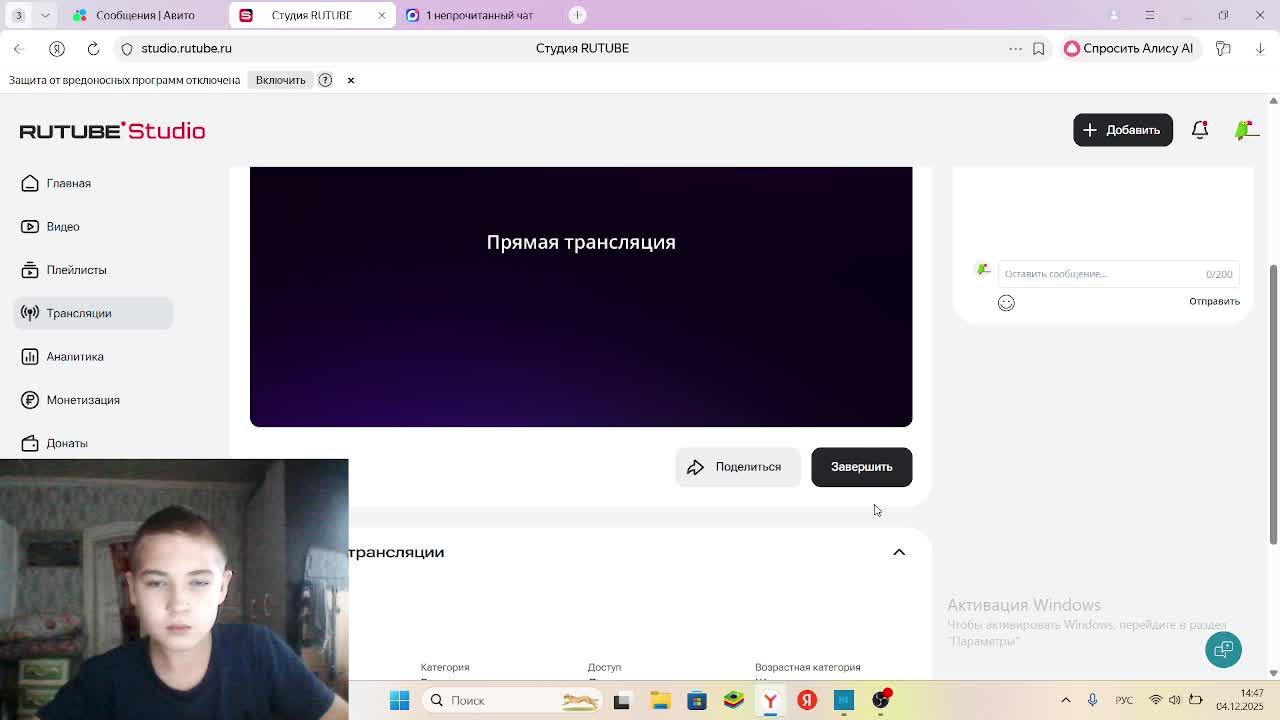Open browser extensions icon
The width and height of the screenshot is (1280, 720).
(1223, 48)
